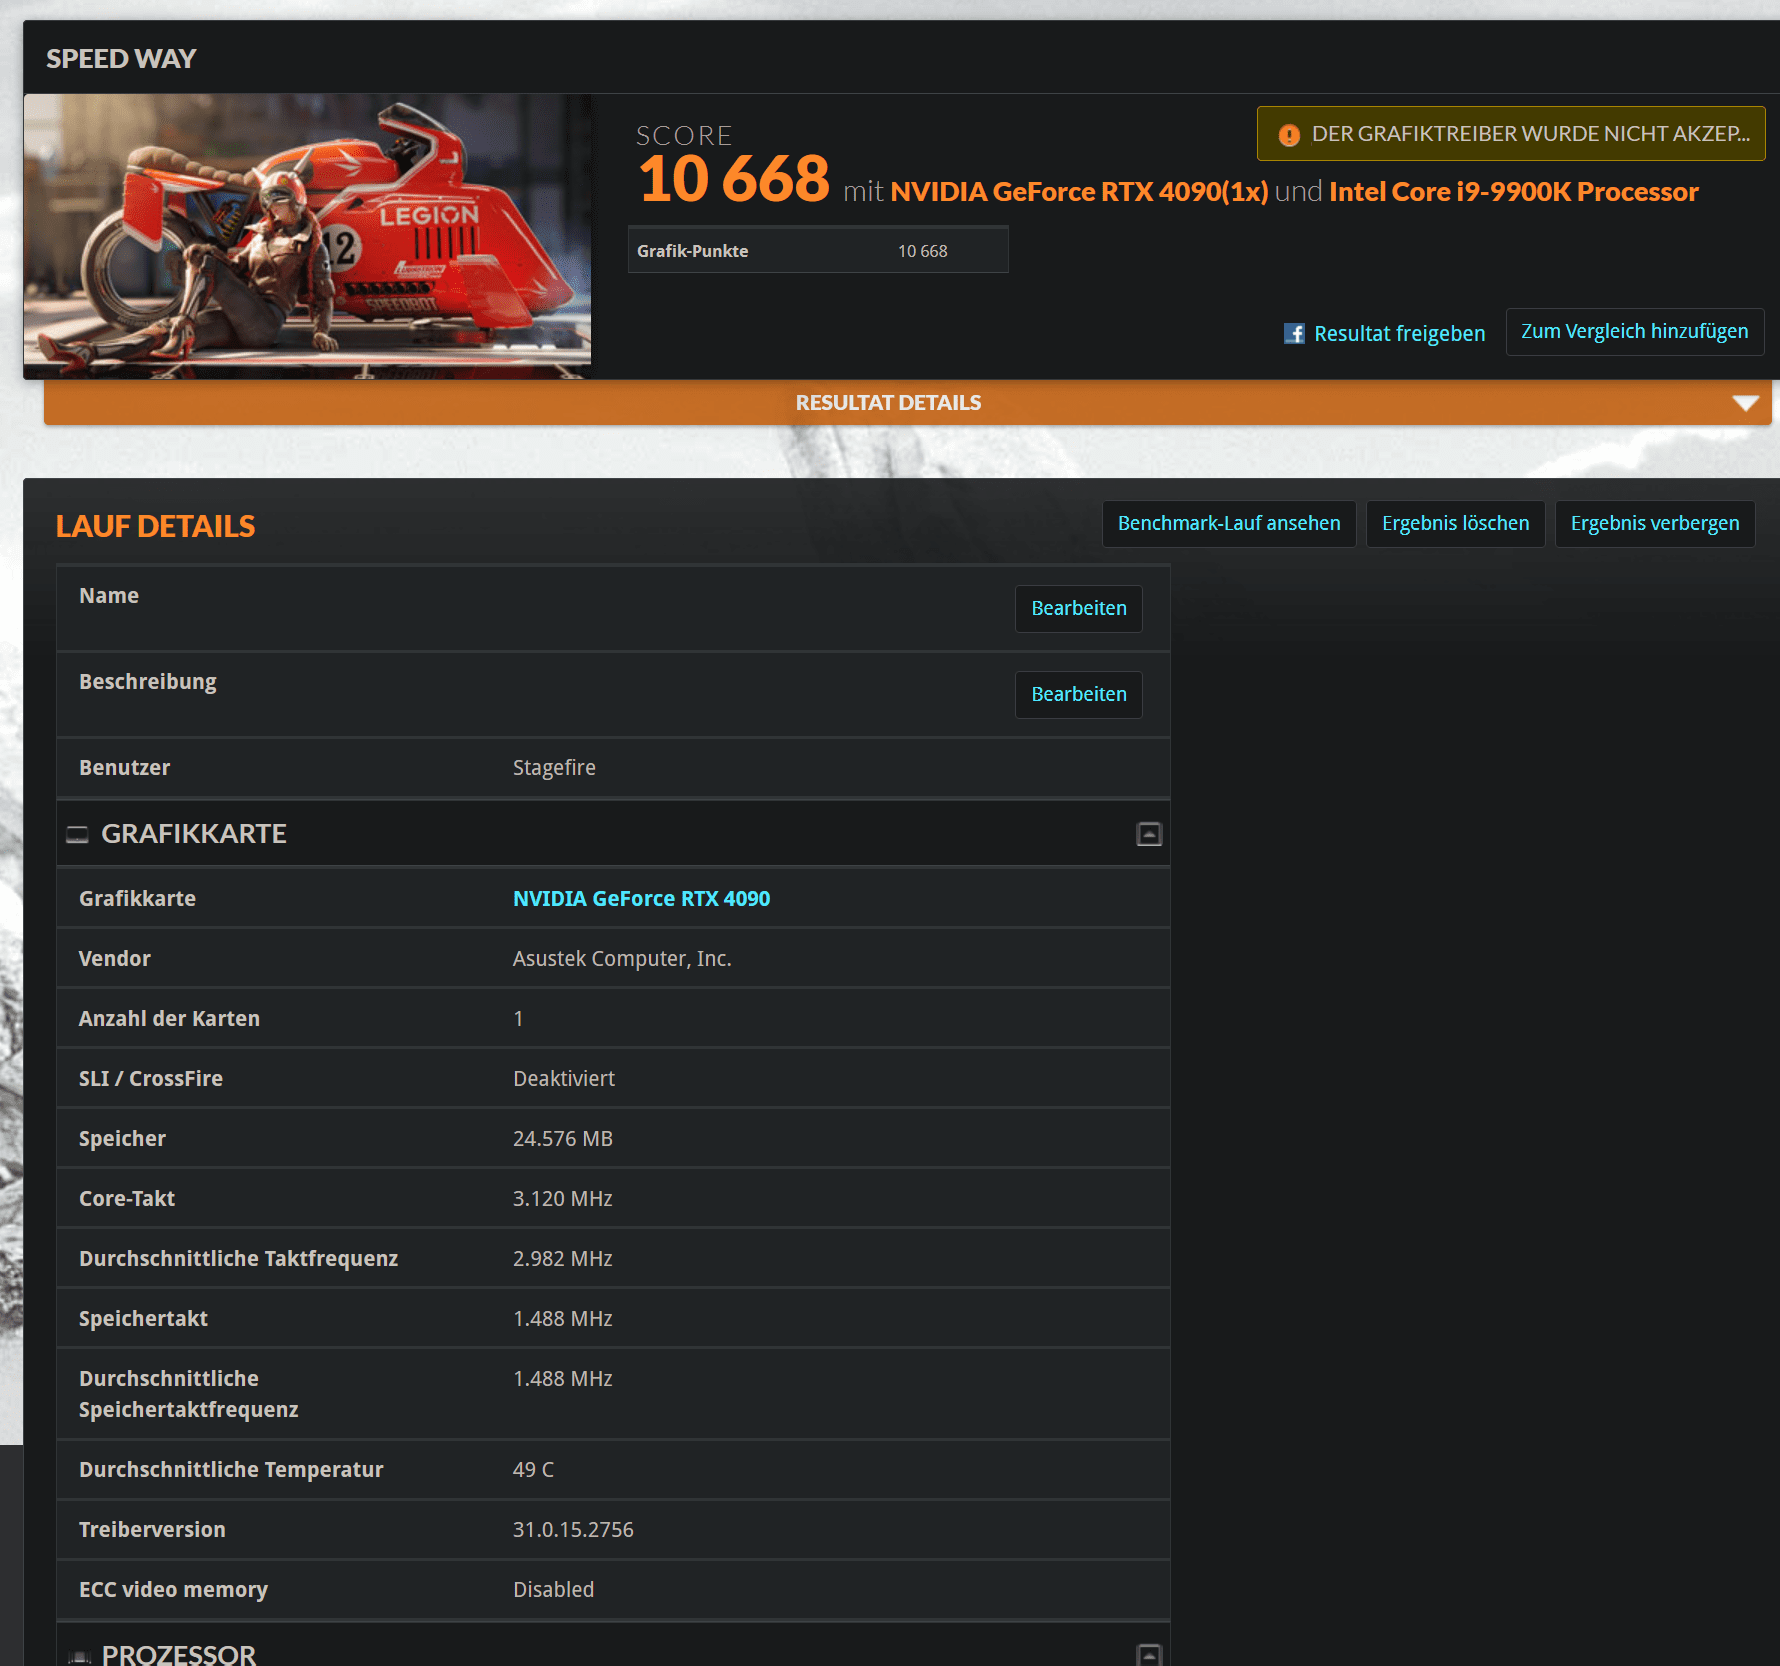1780x1666 pixels.
Task: Click the average clock value 2.982 MHz
Action: pos(563,1259)
